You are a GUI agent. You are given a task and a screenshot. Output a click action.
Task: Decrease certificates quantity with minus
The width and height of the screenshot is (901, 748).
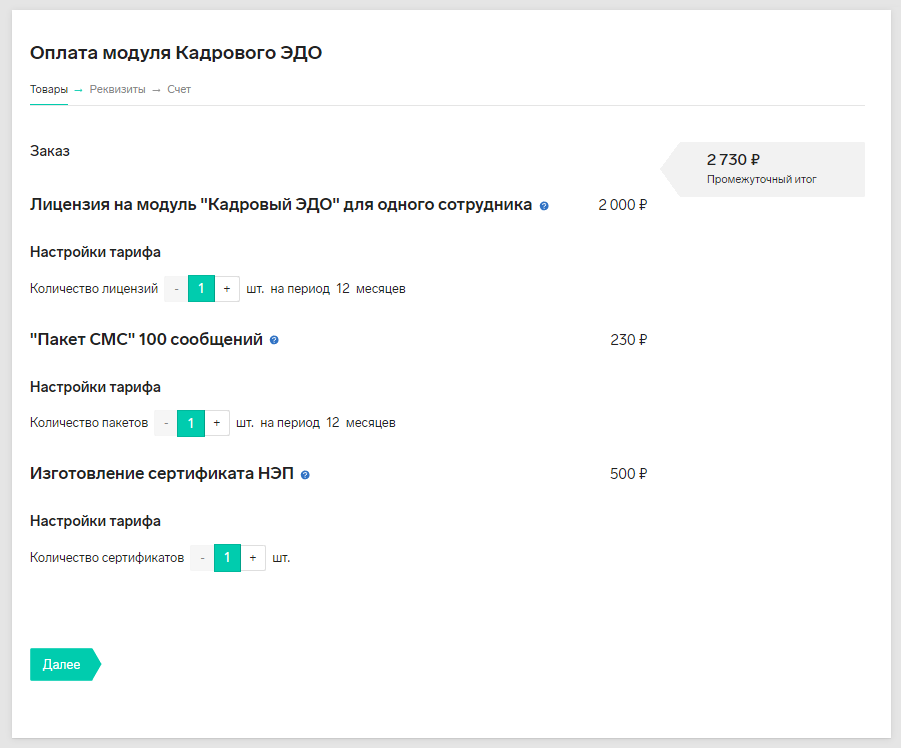[x=202, y=558]
